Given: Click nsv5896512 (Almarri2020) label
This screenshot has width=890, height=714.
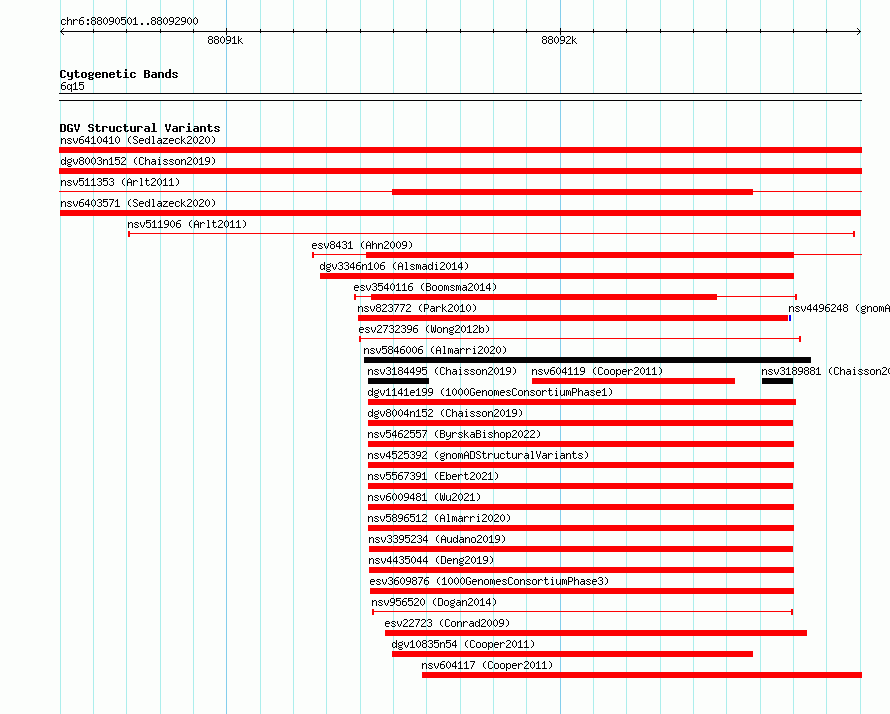Looking at the screenshot, I should pyautogui.click(x=439, y=518).
